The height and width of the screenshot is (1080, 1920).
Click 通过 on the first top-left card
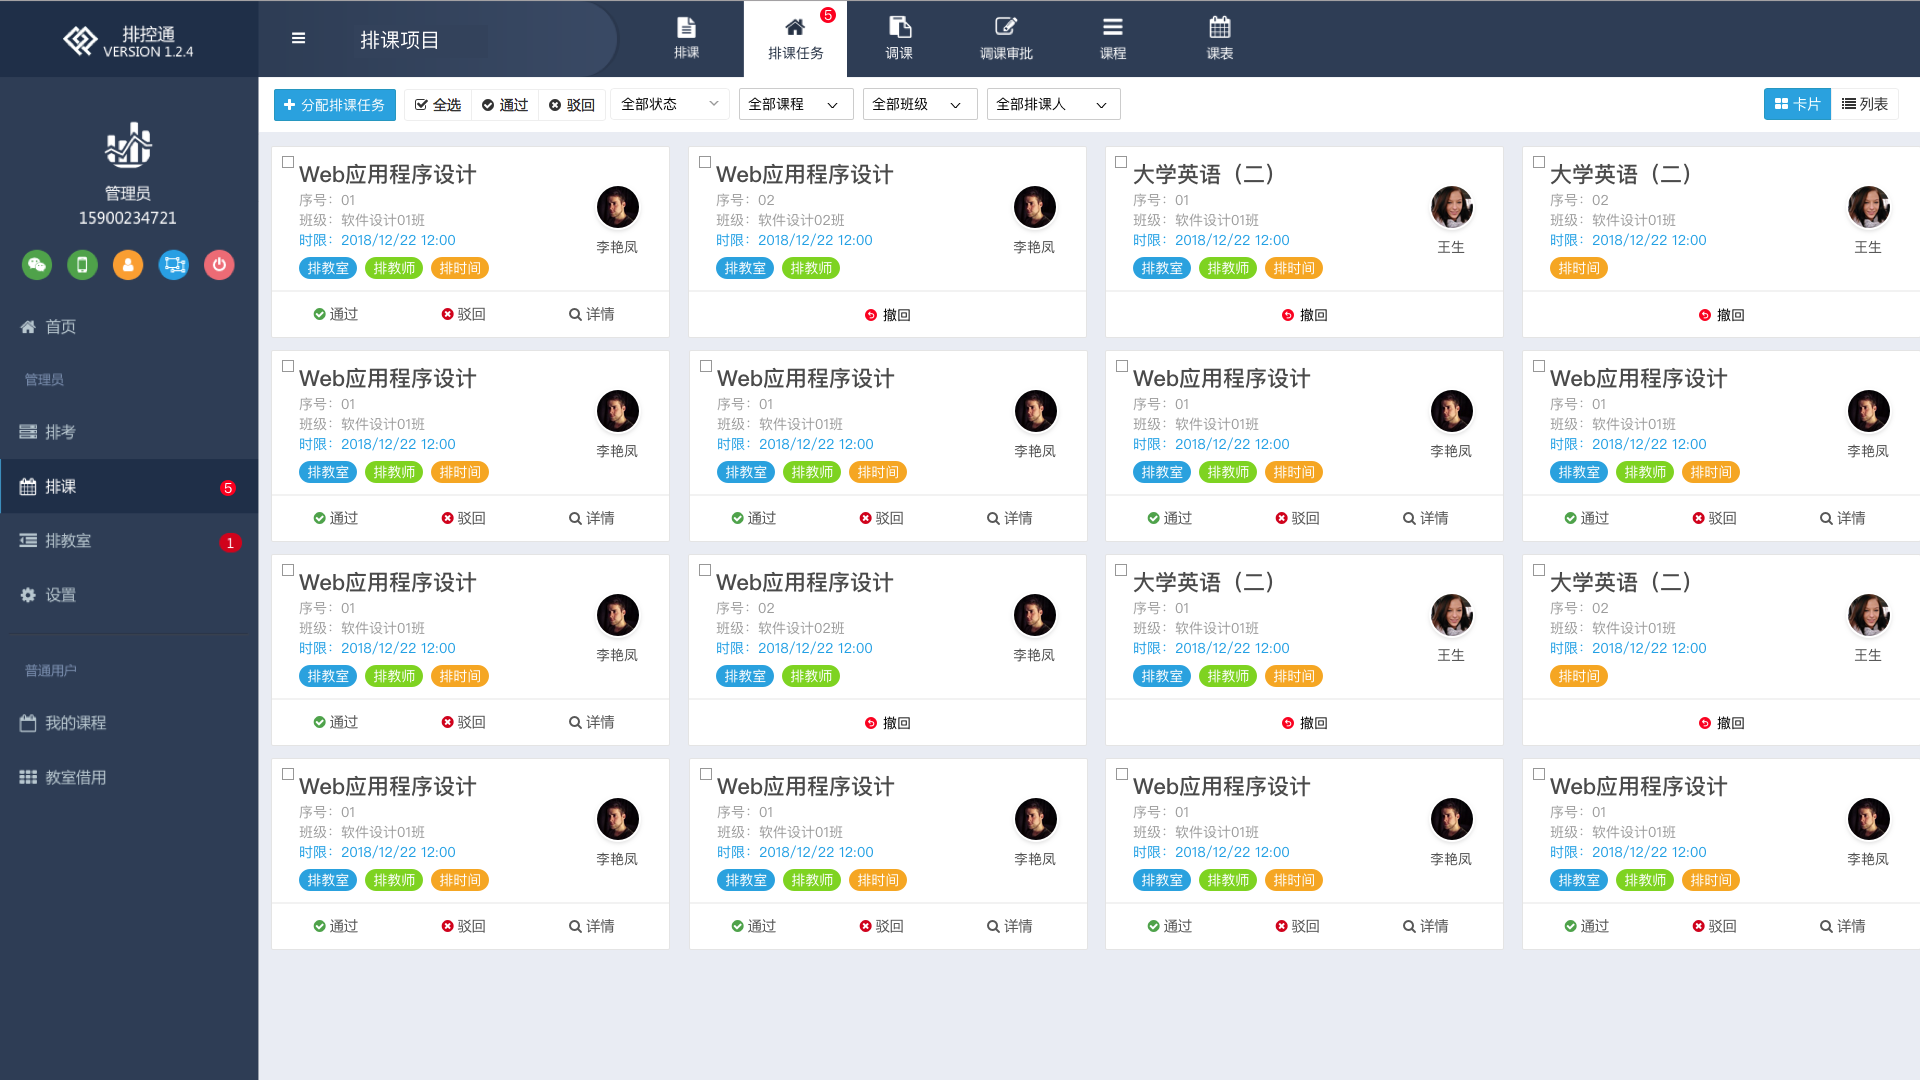point(336,314)
